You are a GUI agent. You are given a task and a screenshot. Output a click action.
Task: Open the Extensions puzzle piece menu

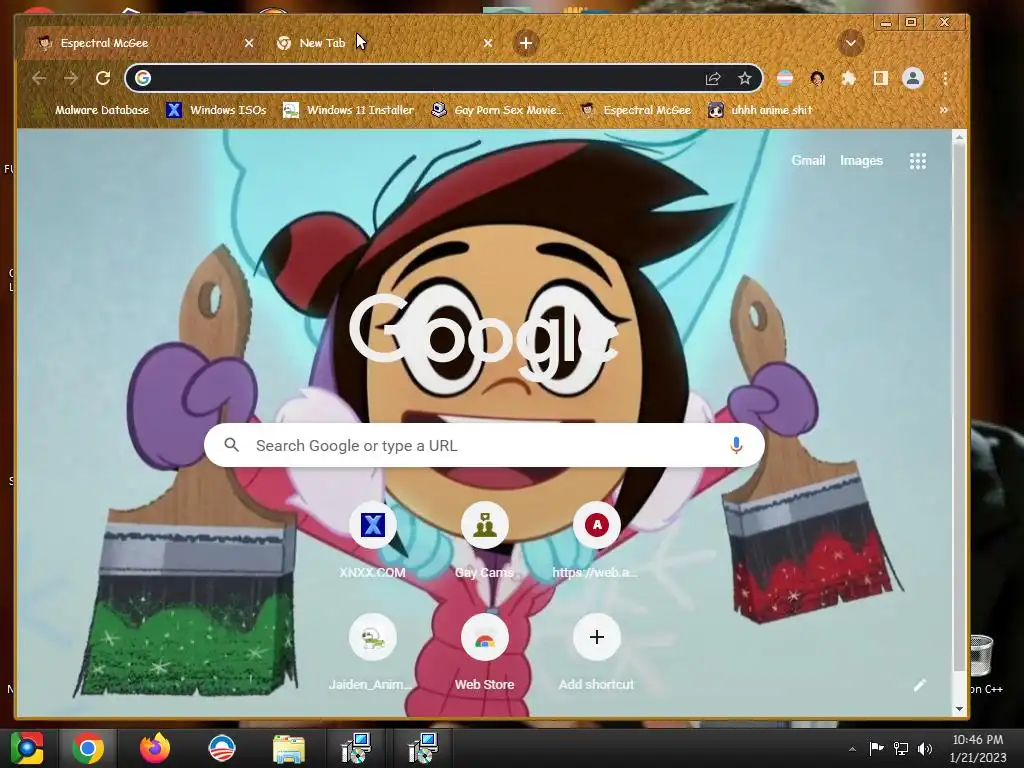[848, 78]
